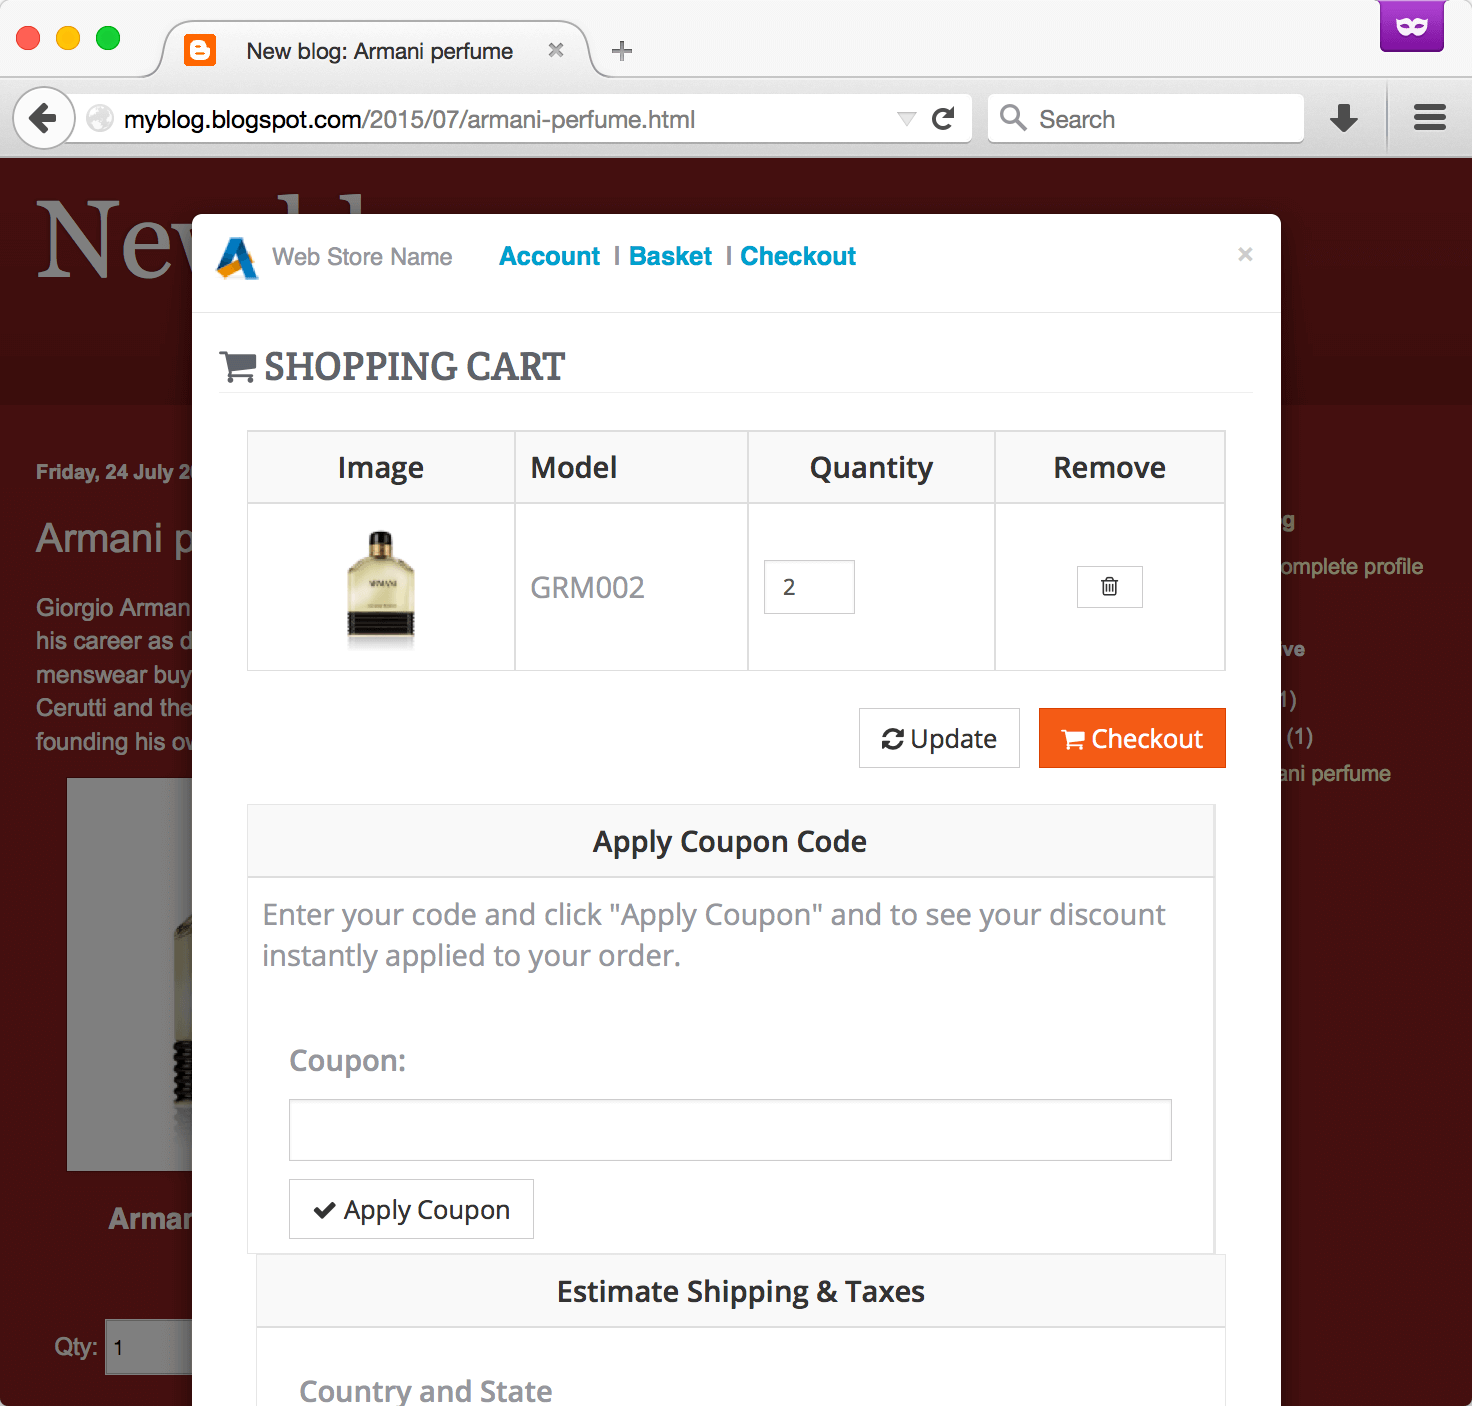Click the Model column header

click(x=631, y=467)
